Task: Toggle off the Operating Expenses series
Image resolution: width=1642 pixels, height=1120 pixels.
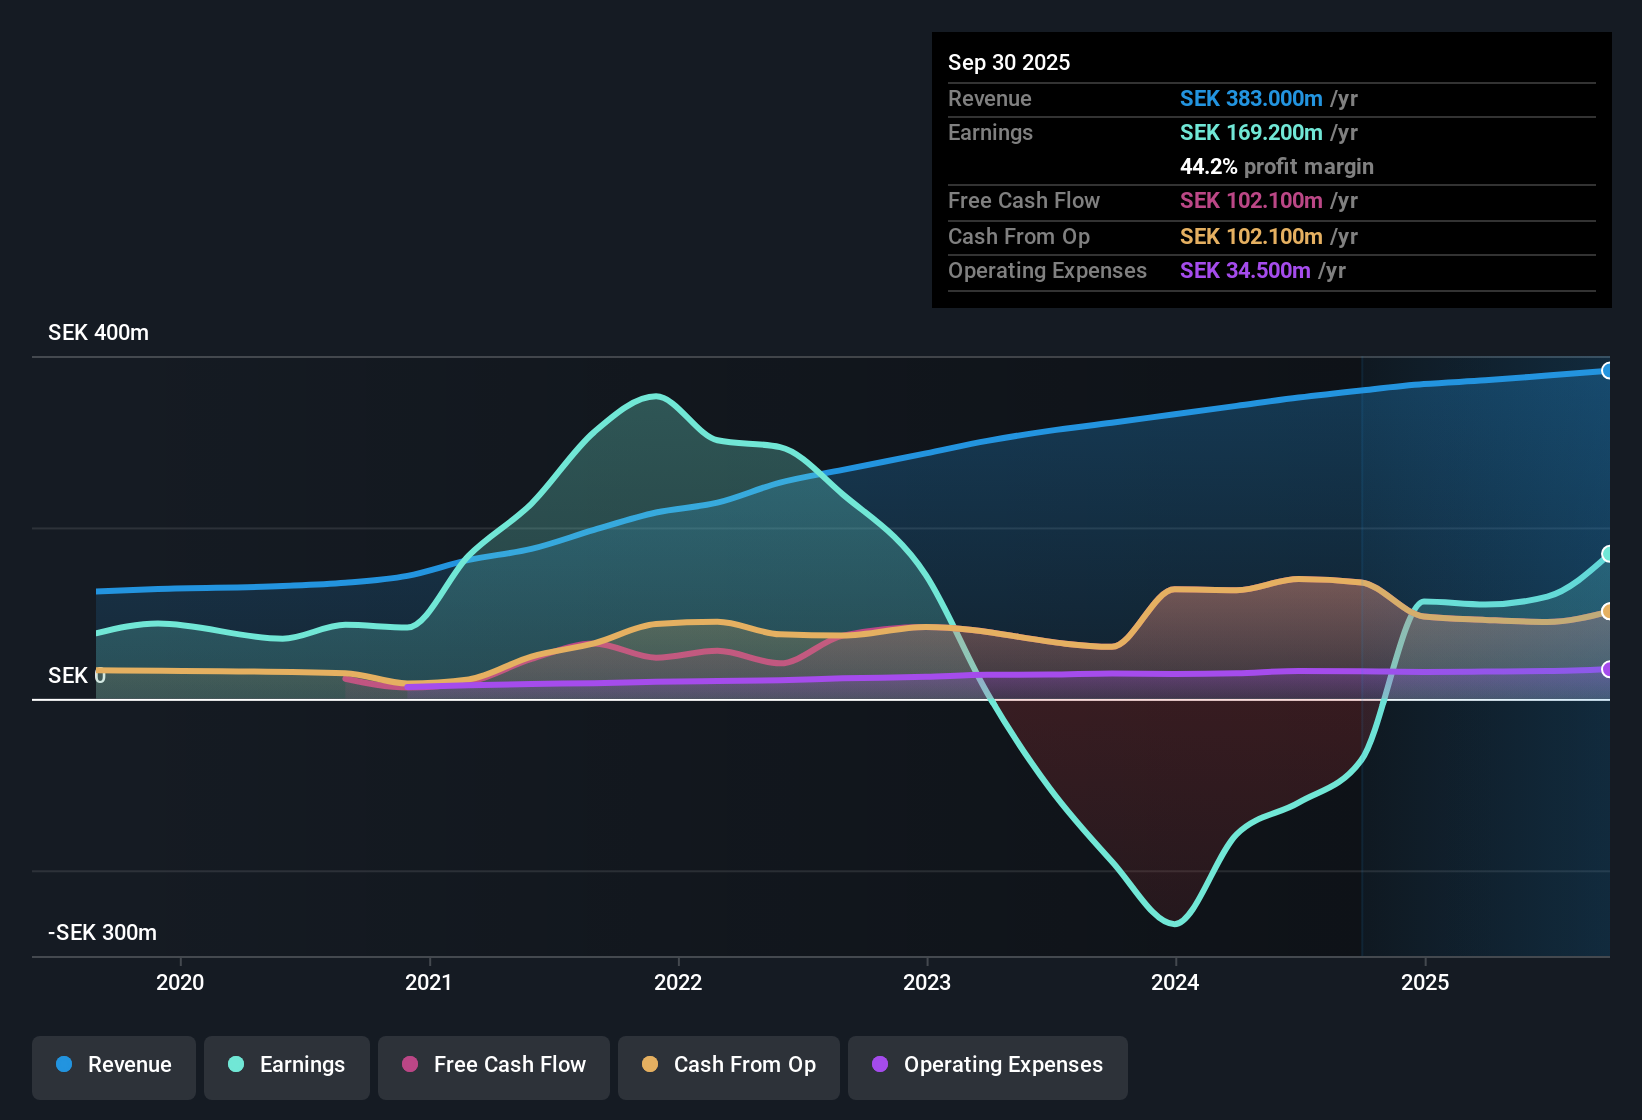Action: [988, 1067]
